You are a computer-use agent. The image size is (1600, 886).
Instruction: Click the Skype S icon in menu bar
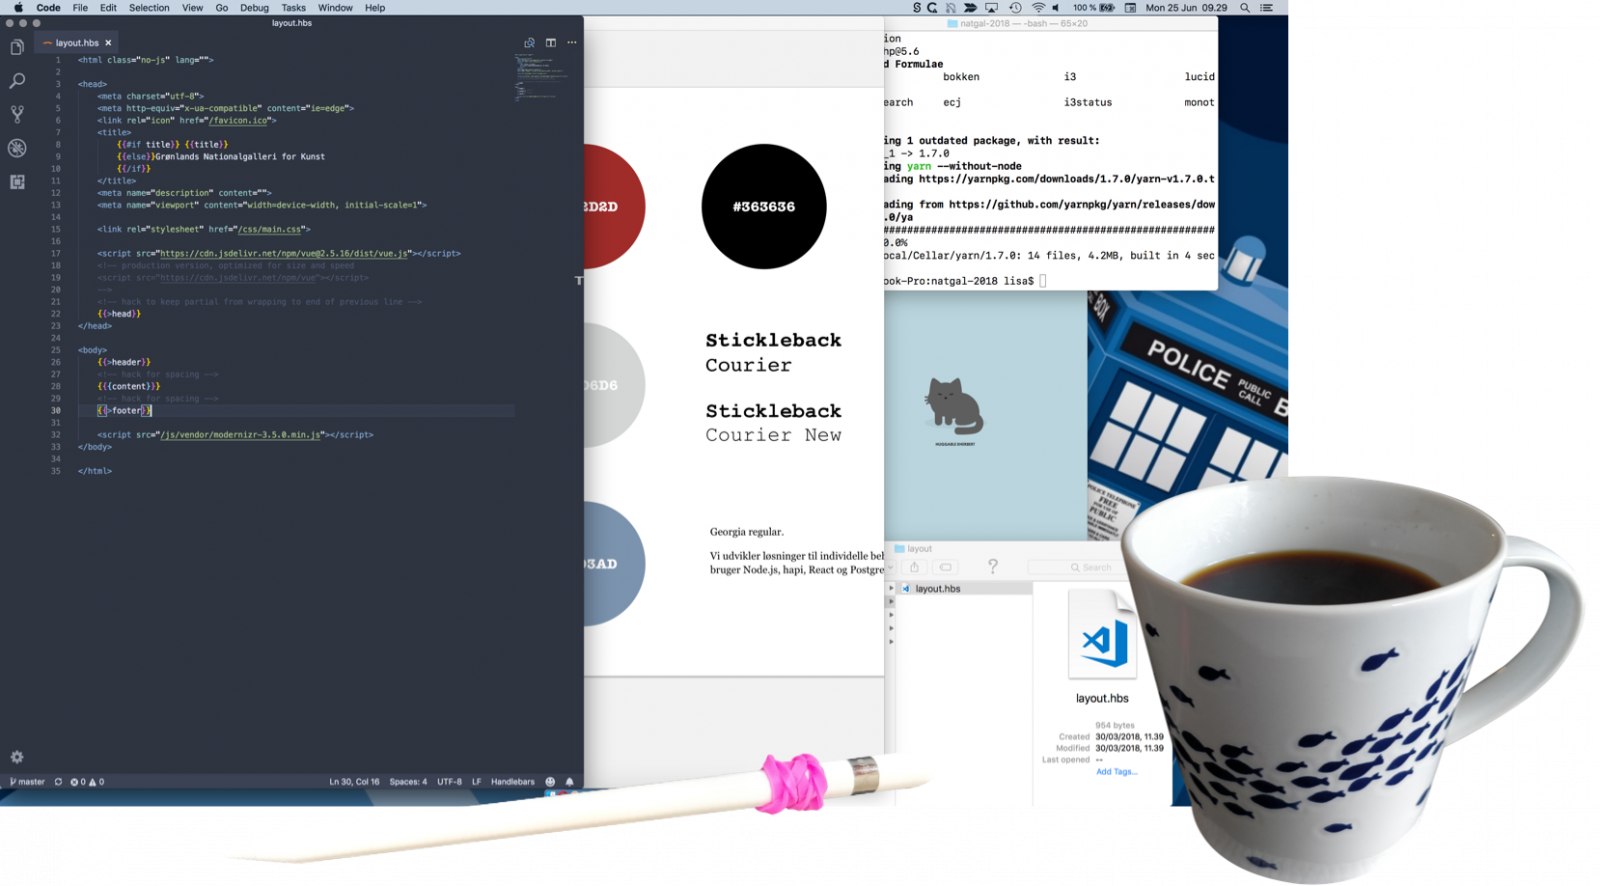point(917,8)
